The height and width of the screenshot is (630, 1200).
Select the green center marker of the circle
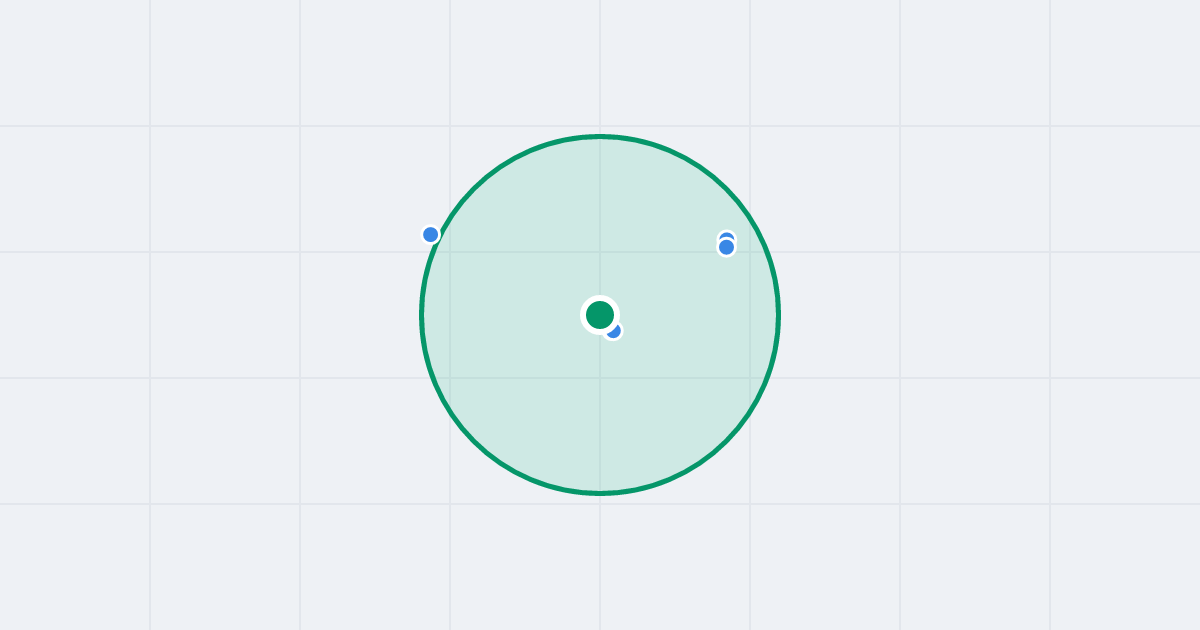coord(600,315)
